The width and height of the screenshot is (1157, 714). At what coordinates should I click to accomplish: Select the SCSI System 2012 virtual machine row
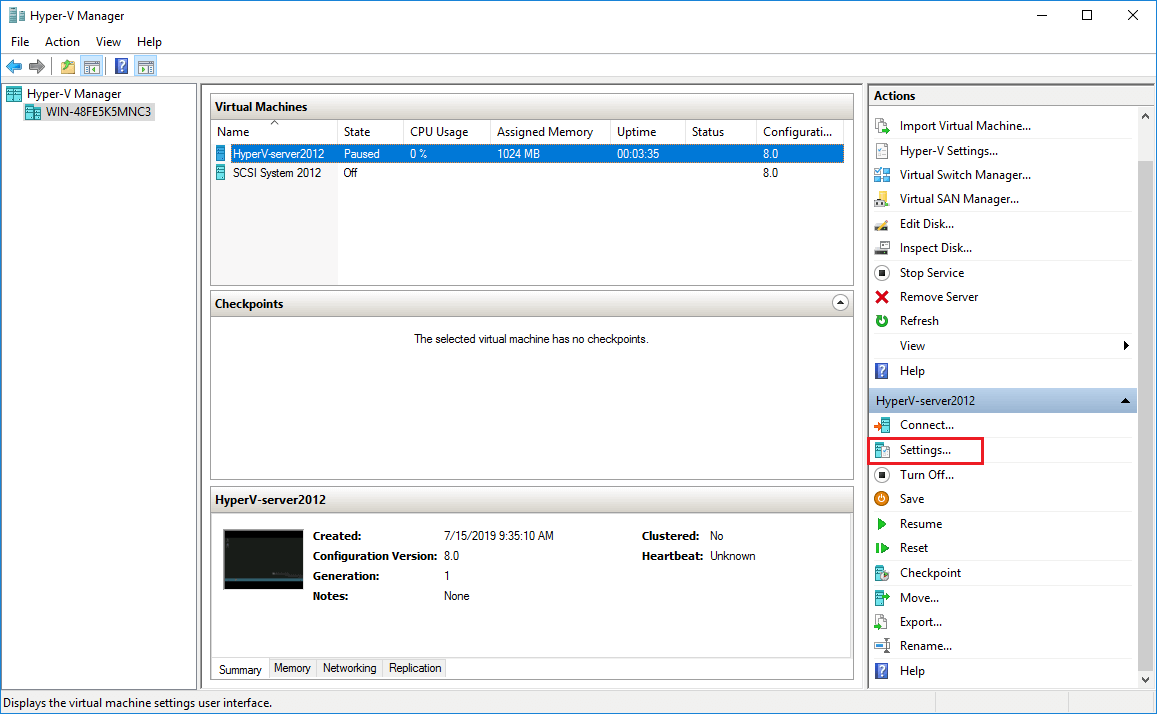tap(277, 173)
